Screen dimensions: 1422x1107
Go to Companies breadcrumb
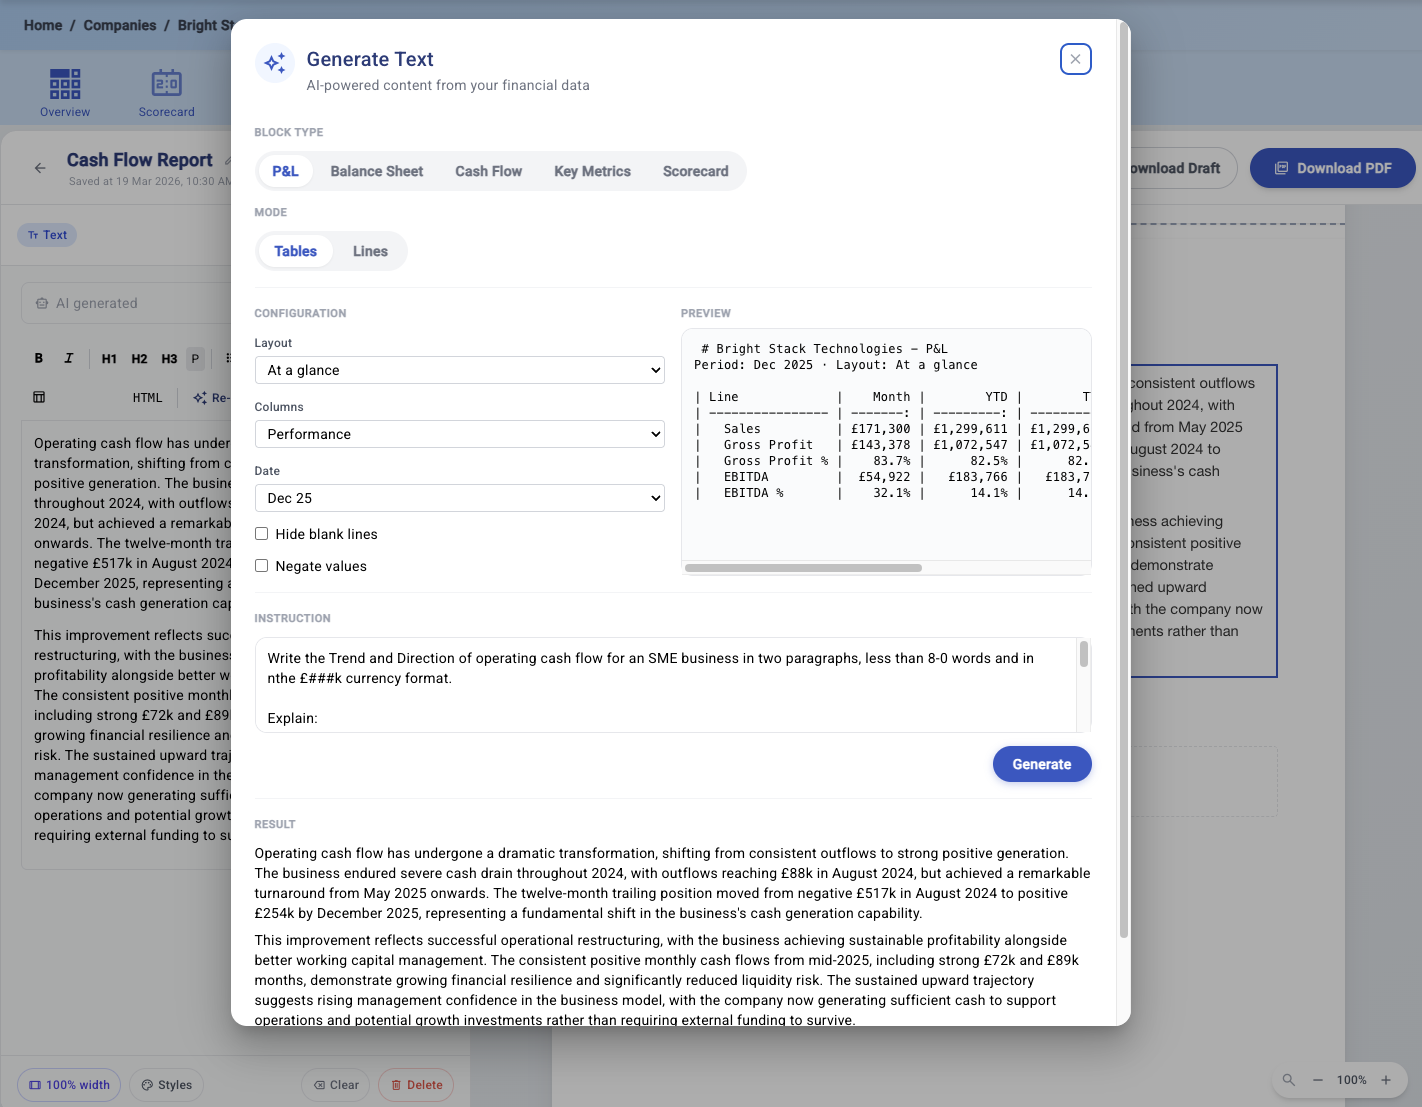[120, 25]
